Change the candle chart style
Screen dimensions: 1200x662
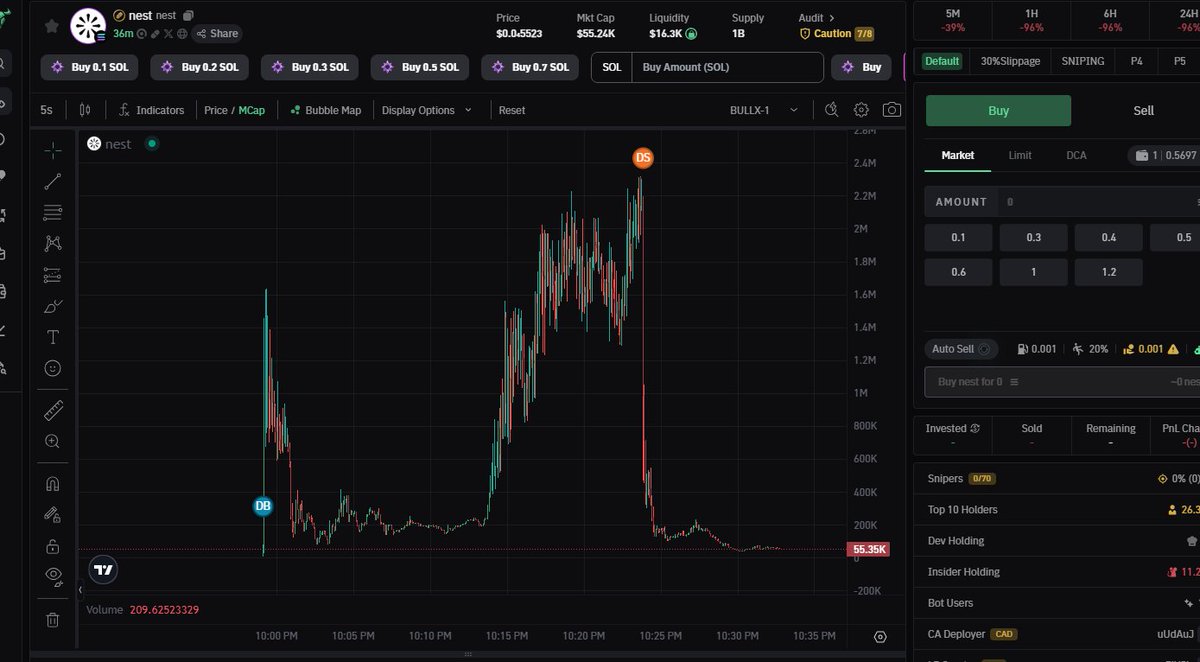(85, 110)
